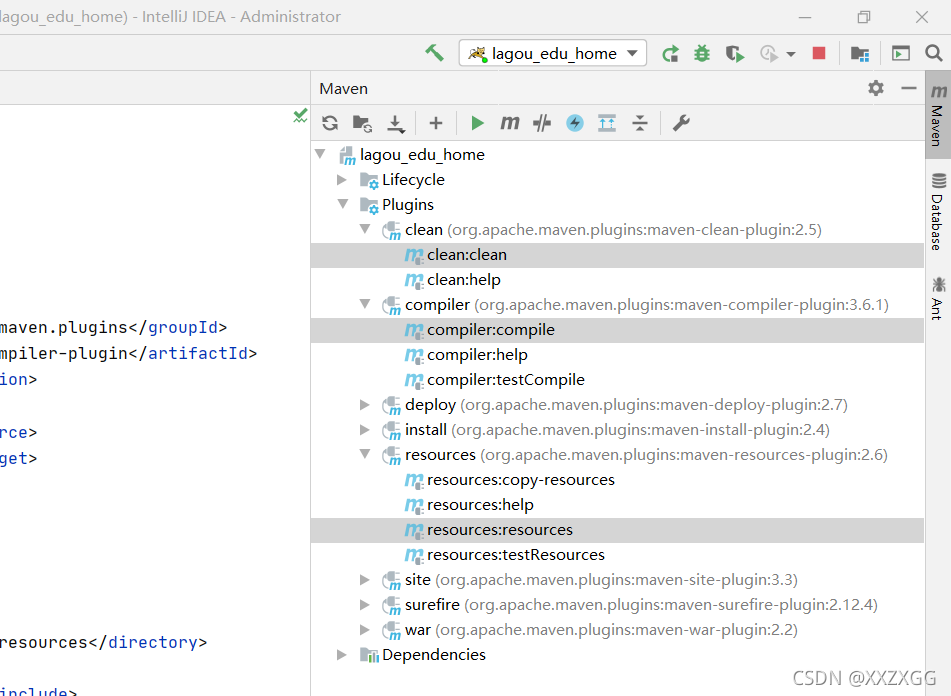Expand the war plugin node
Viewport: 951px width, 696px height.
(365, 630)
